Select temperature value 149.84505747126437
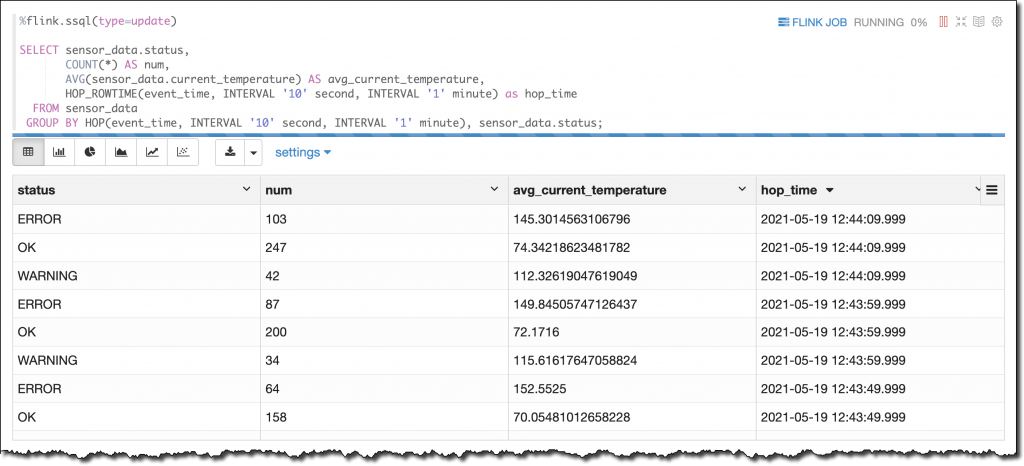Screen dimensions: 1024x466 575,304
